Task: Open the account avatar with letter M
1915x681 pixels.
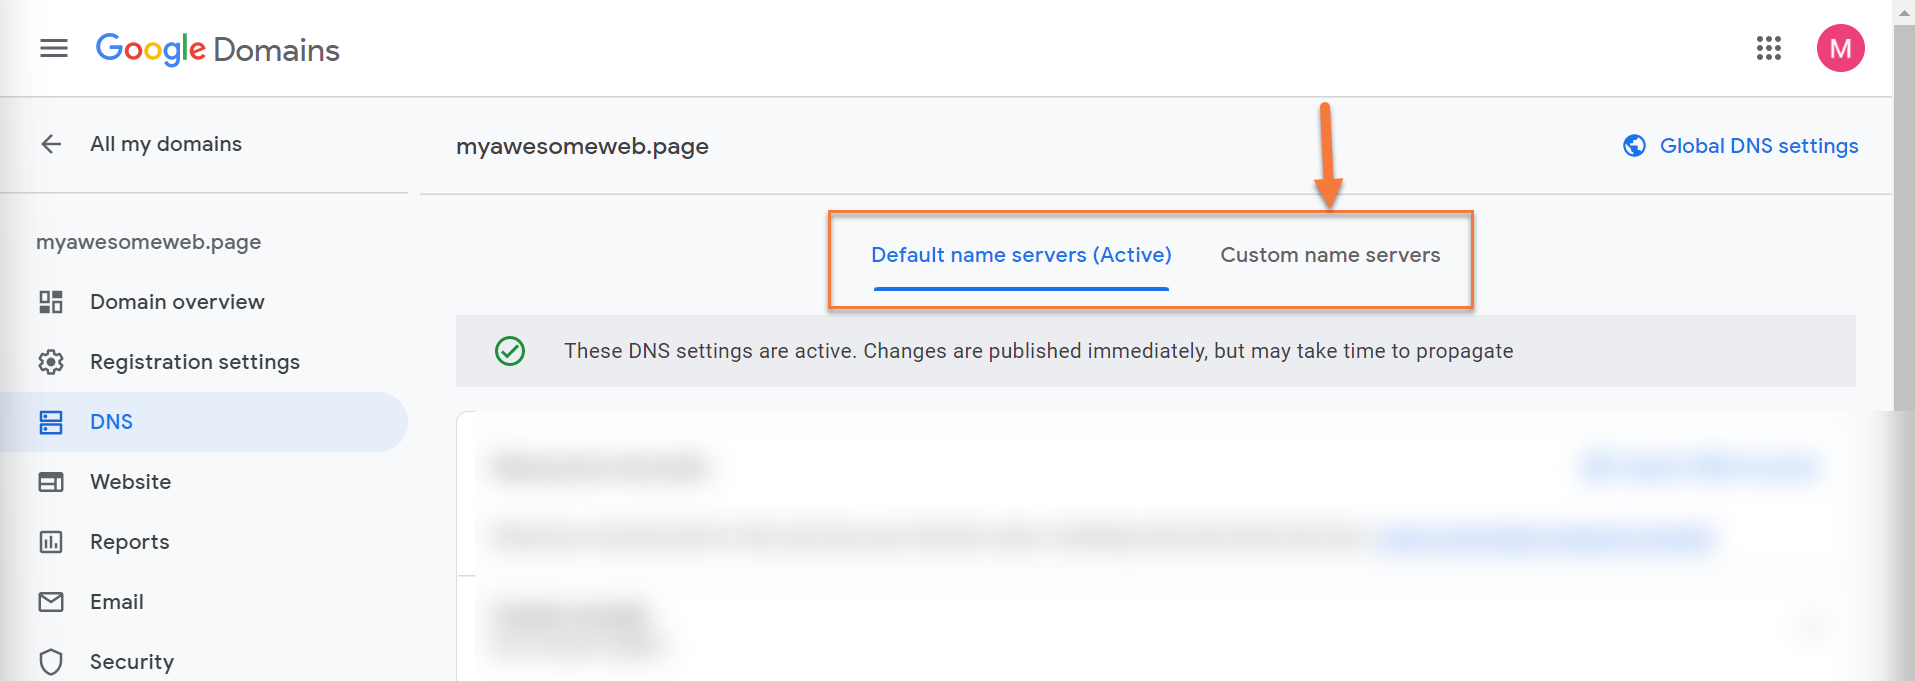Action: tap(1840, 48)
